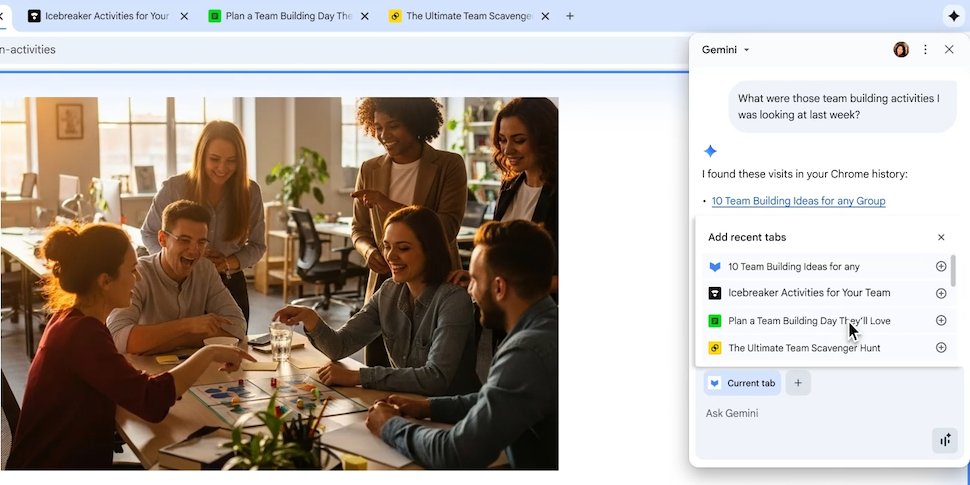Add 'Icebreaker Activities' tab with plus icon
Screen dimensions: 970x485
pos(941,293)
